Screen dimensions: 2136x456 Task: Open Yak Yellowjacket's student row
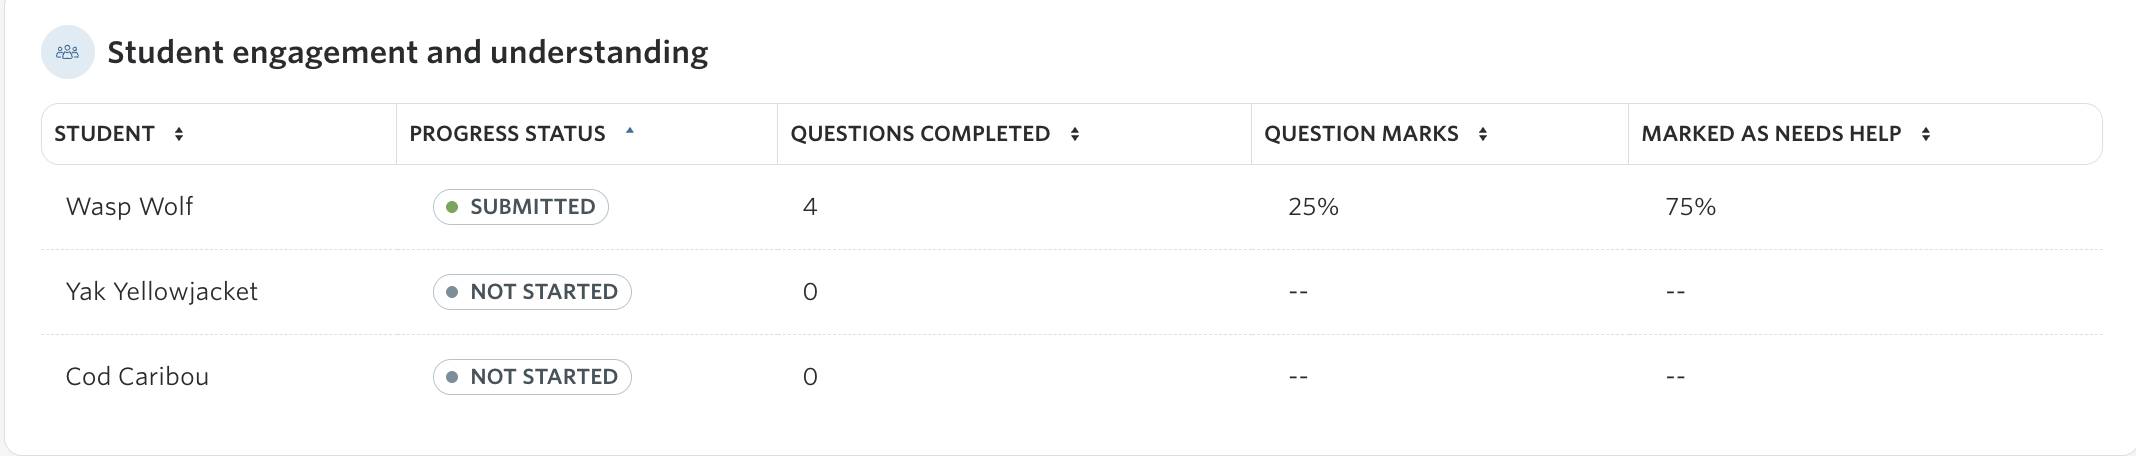[x=1072, y=292]
